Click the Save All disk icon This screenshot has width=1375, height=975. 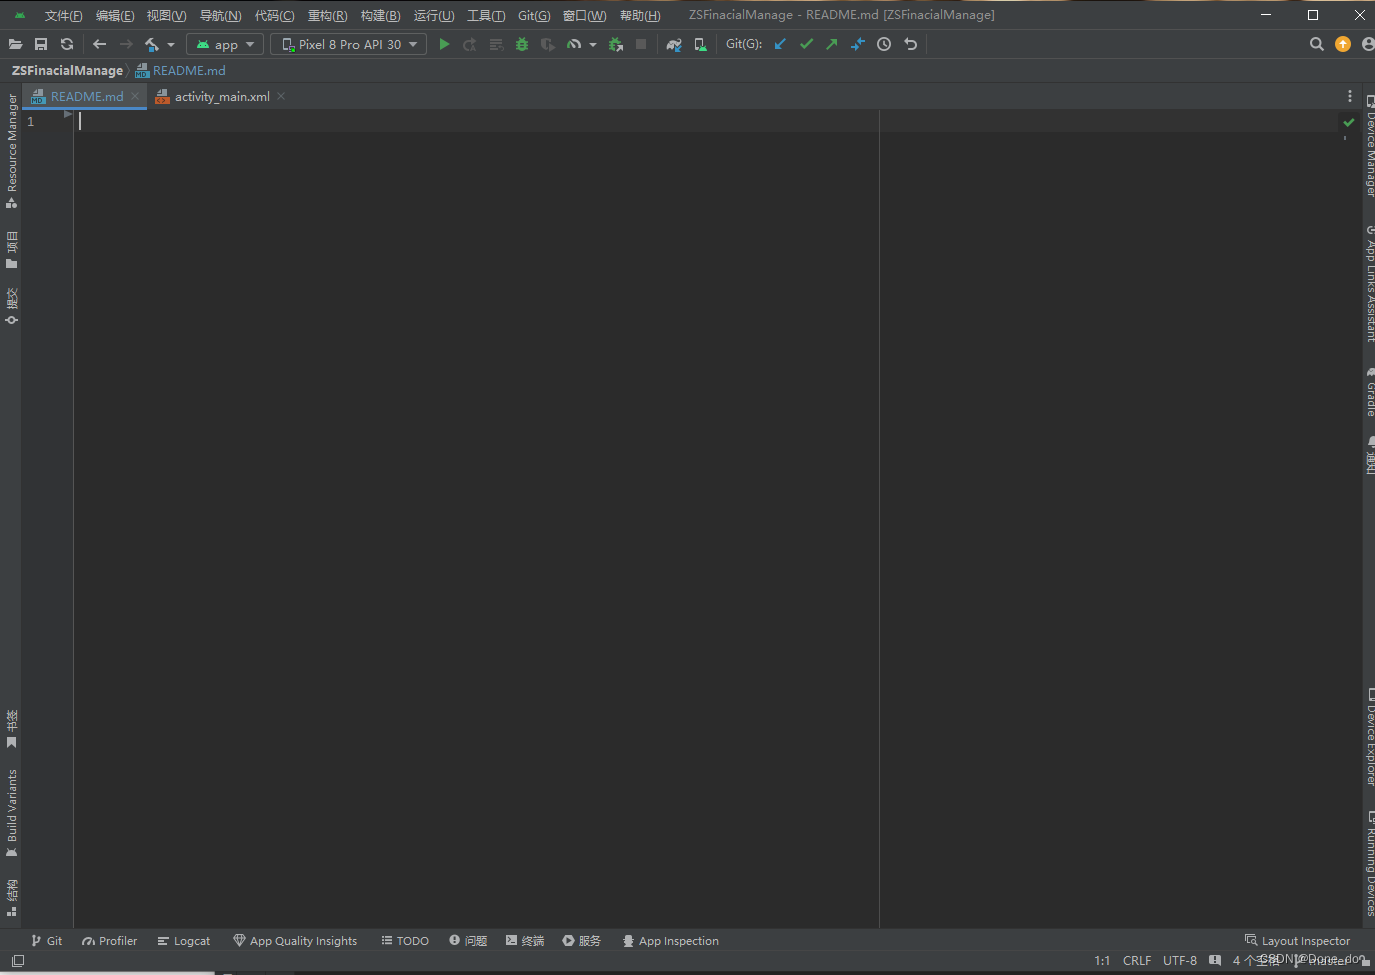point(41,44)
